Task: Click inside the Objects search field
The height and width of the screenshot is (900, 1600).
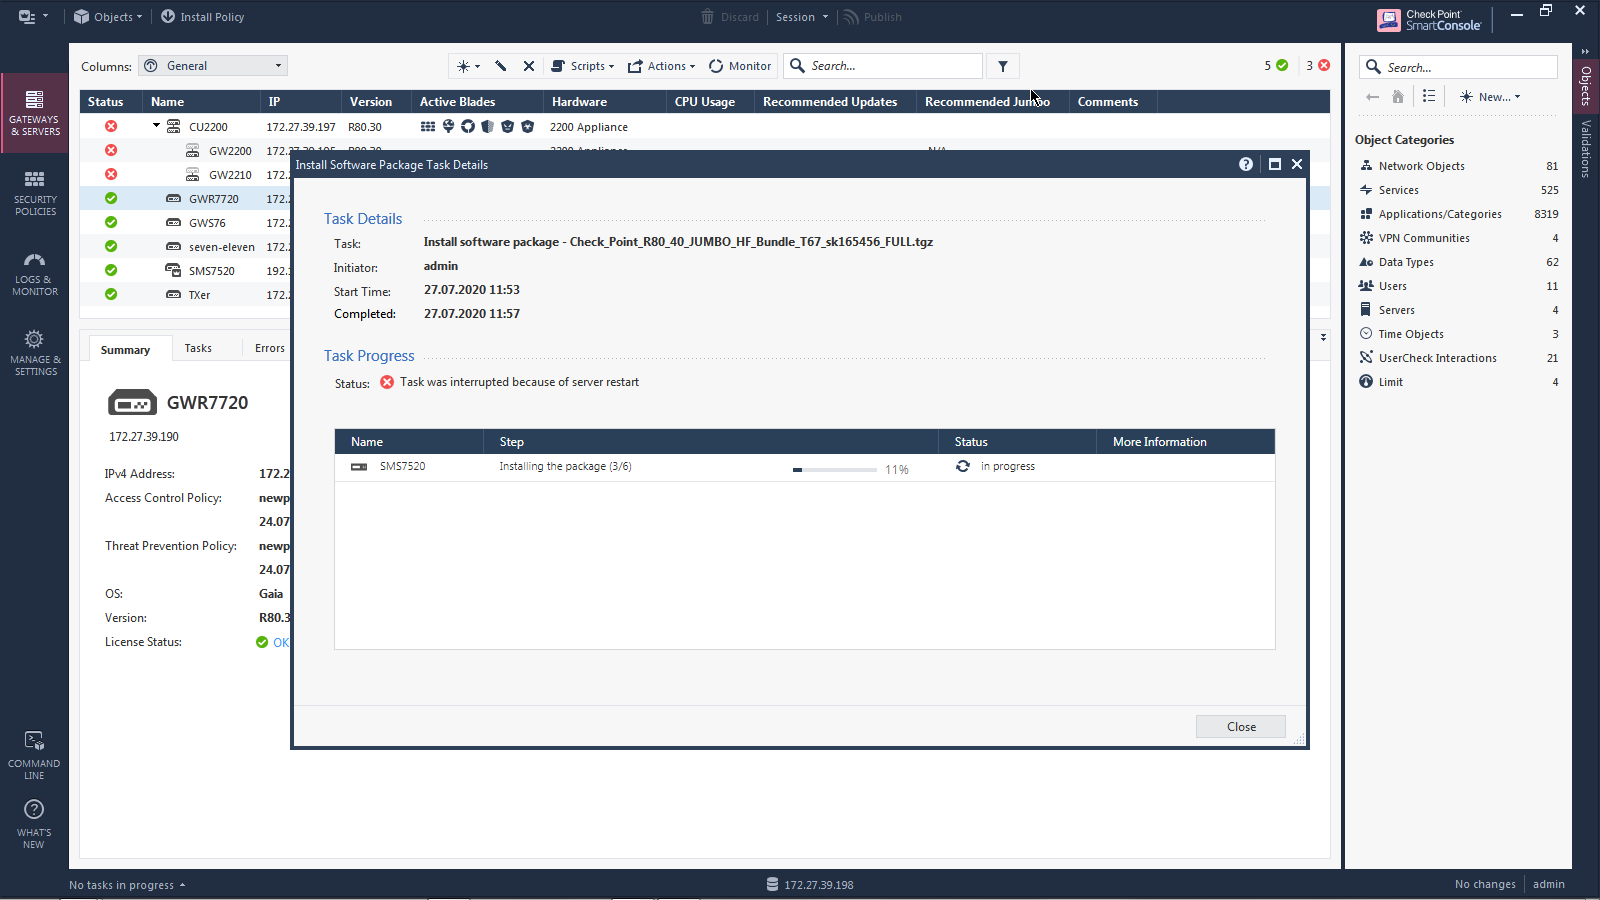Action: pos(1460,66)
